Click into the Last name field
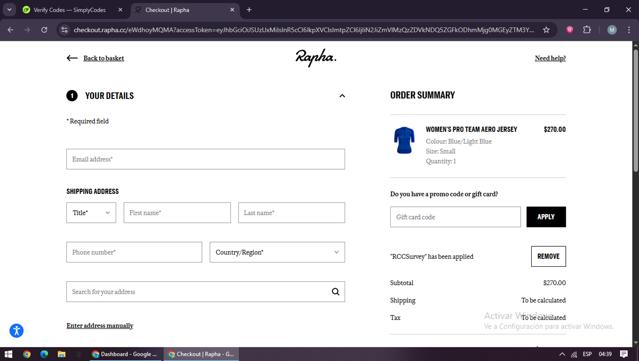This screenshot has height=361, width=639. pos(291,213)
